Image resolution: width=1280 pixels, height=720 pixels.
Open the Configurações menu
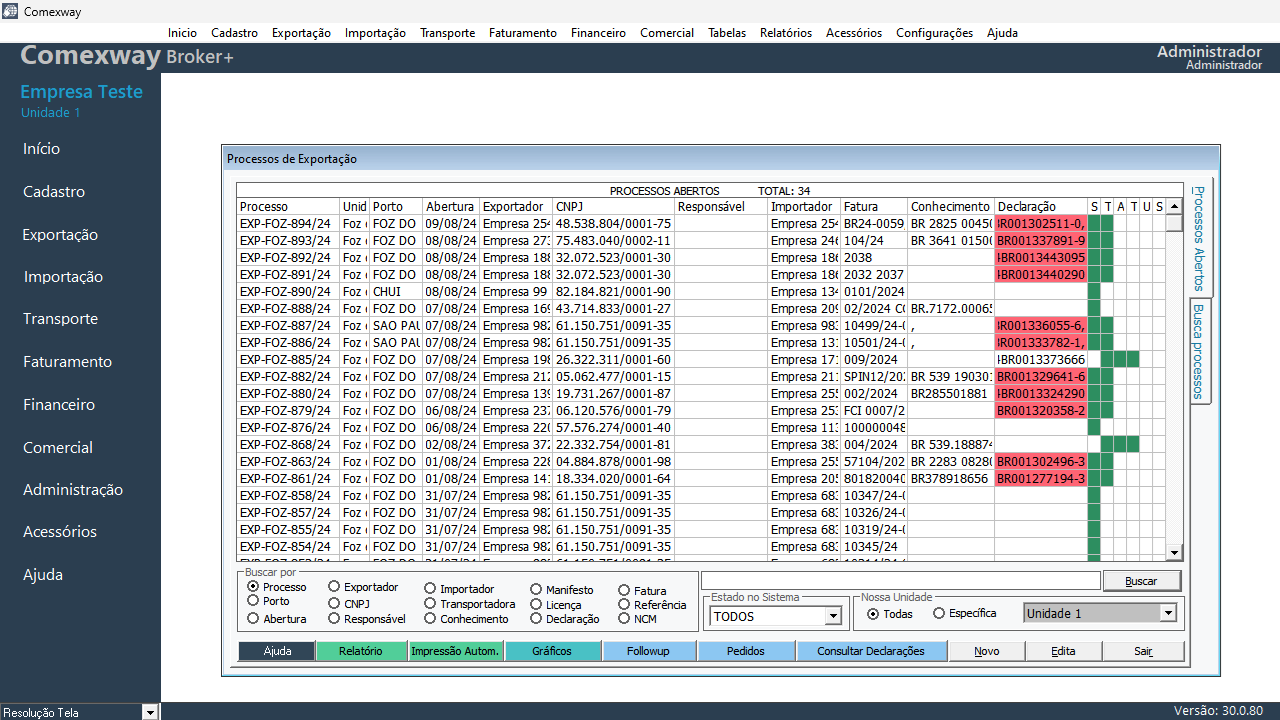point(934,33)
